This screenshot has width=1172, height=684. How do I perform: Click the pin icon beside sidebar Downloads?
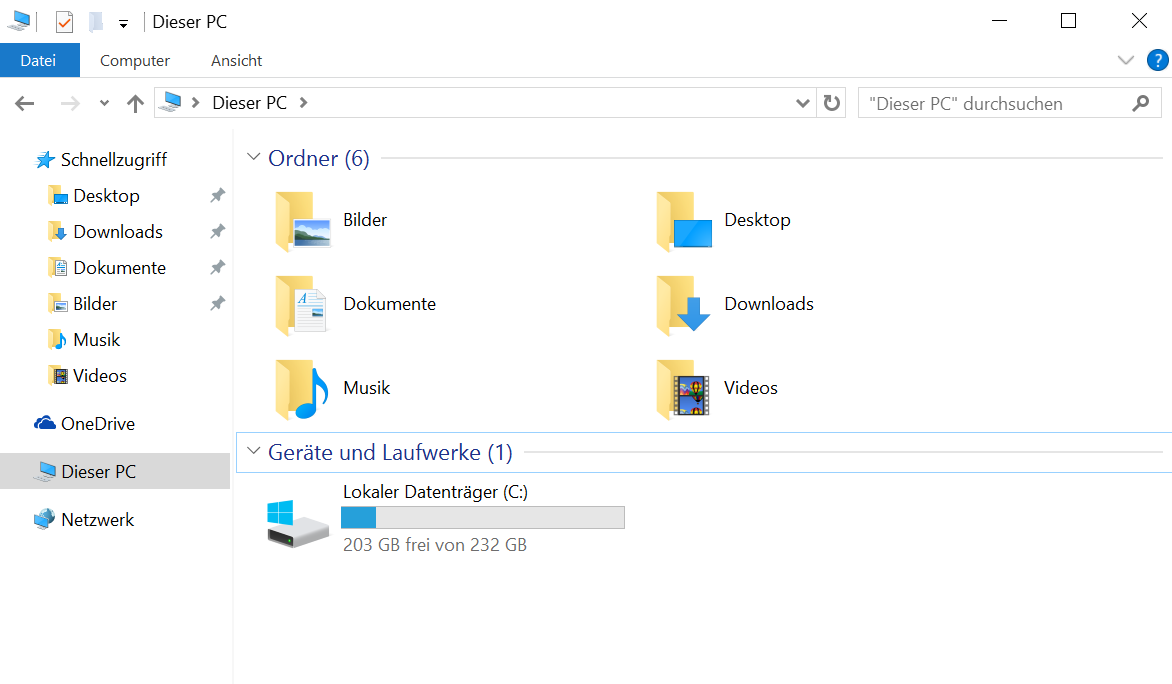218,231
